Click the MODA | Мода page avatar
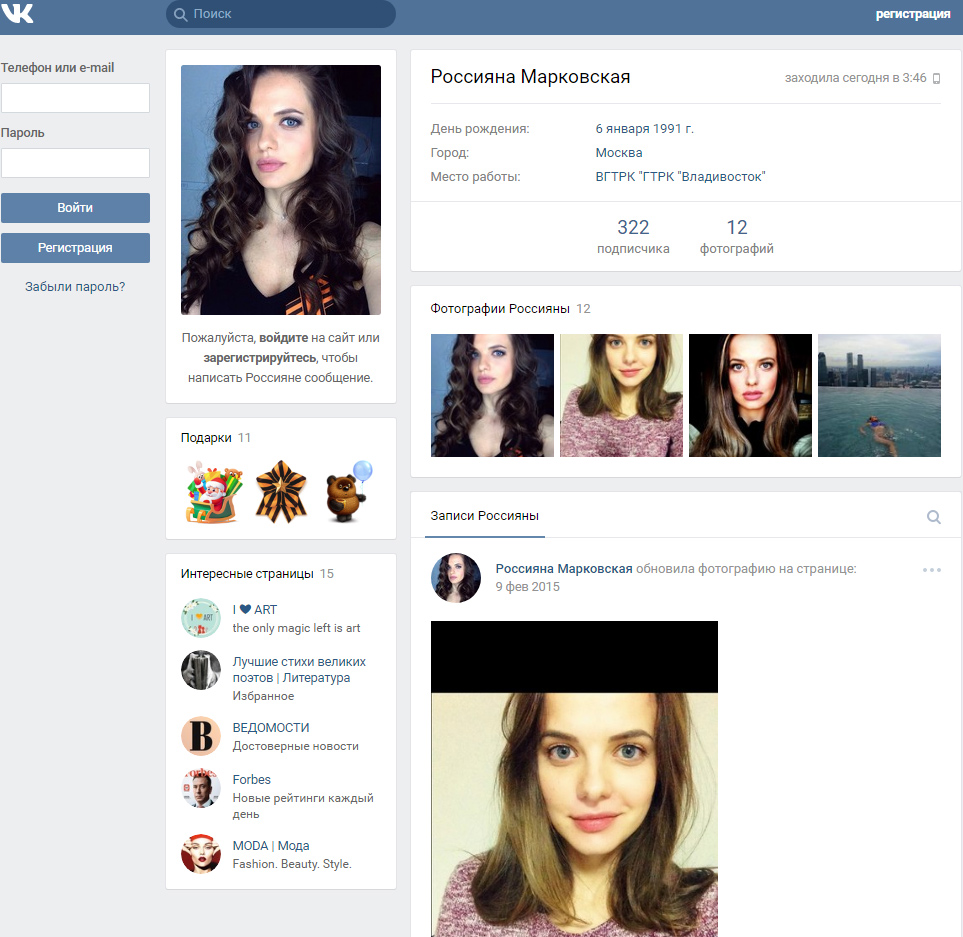The image size is (963, 937). click(x=201, y=853)
